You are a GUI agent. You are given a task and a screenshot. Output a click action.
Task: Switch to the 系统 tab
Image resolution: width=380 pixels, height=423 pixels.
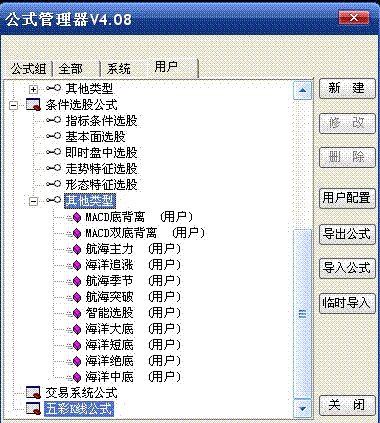(x=123, y=69)
